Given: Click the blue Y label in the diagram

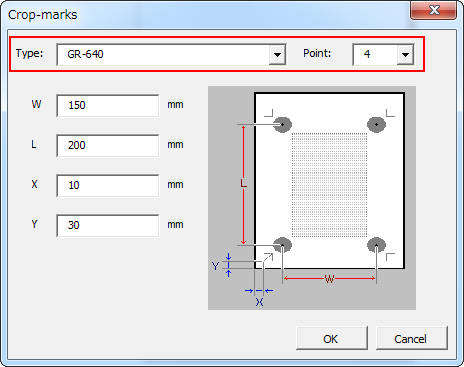Looking at the screenshot, I should (x=215, y=266).
